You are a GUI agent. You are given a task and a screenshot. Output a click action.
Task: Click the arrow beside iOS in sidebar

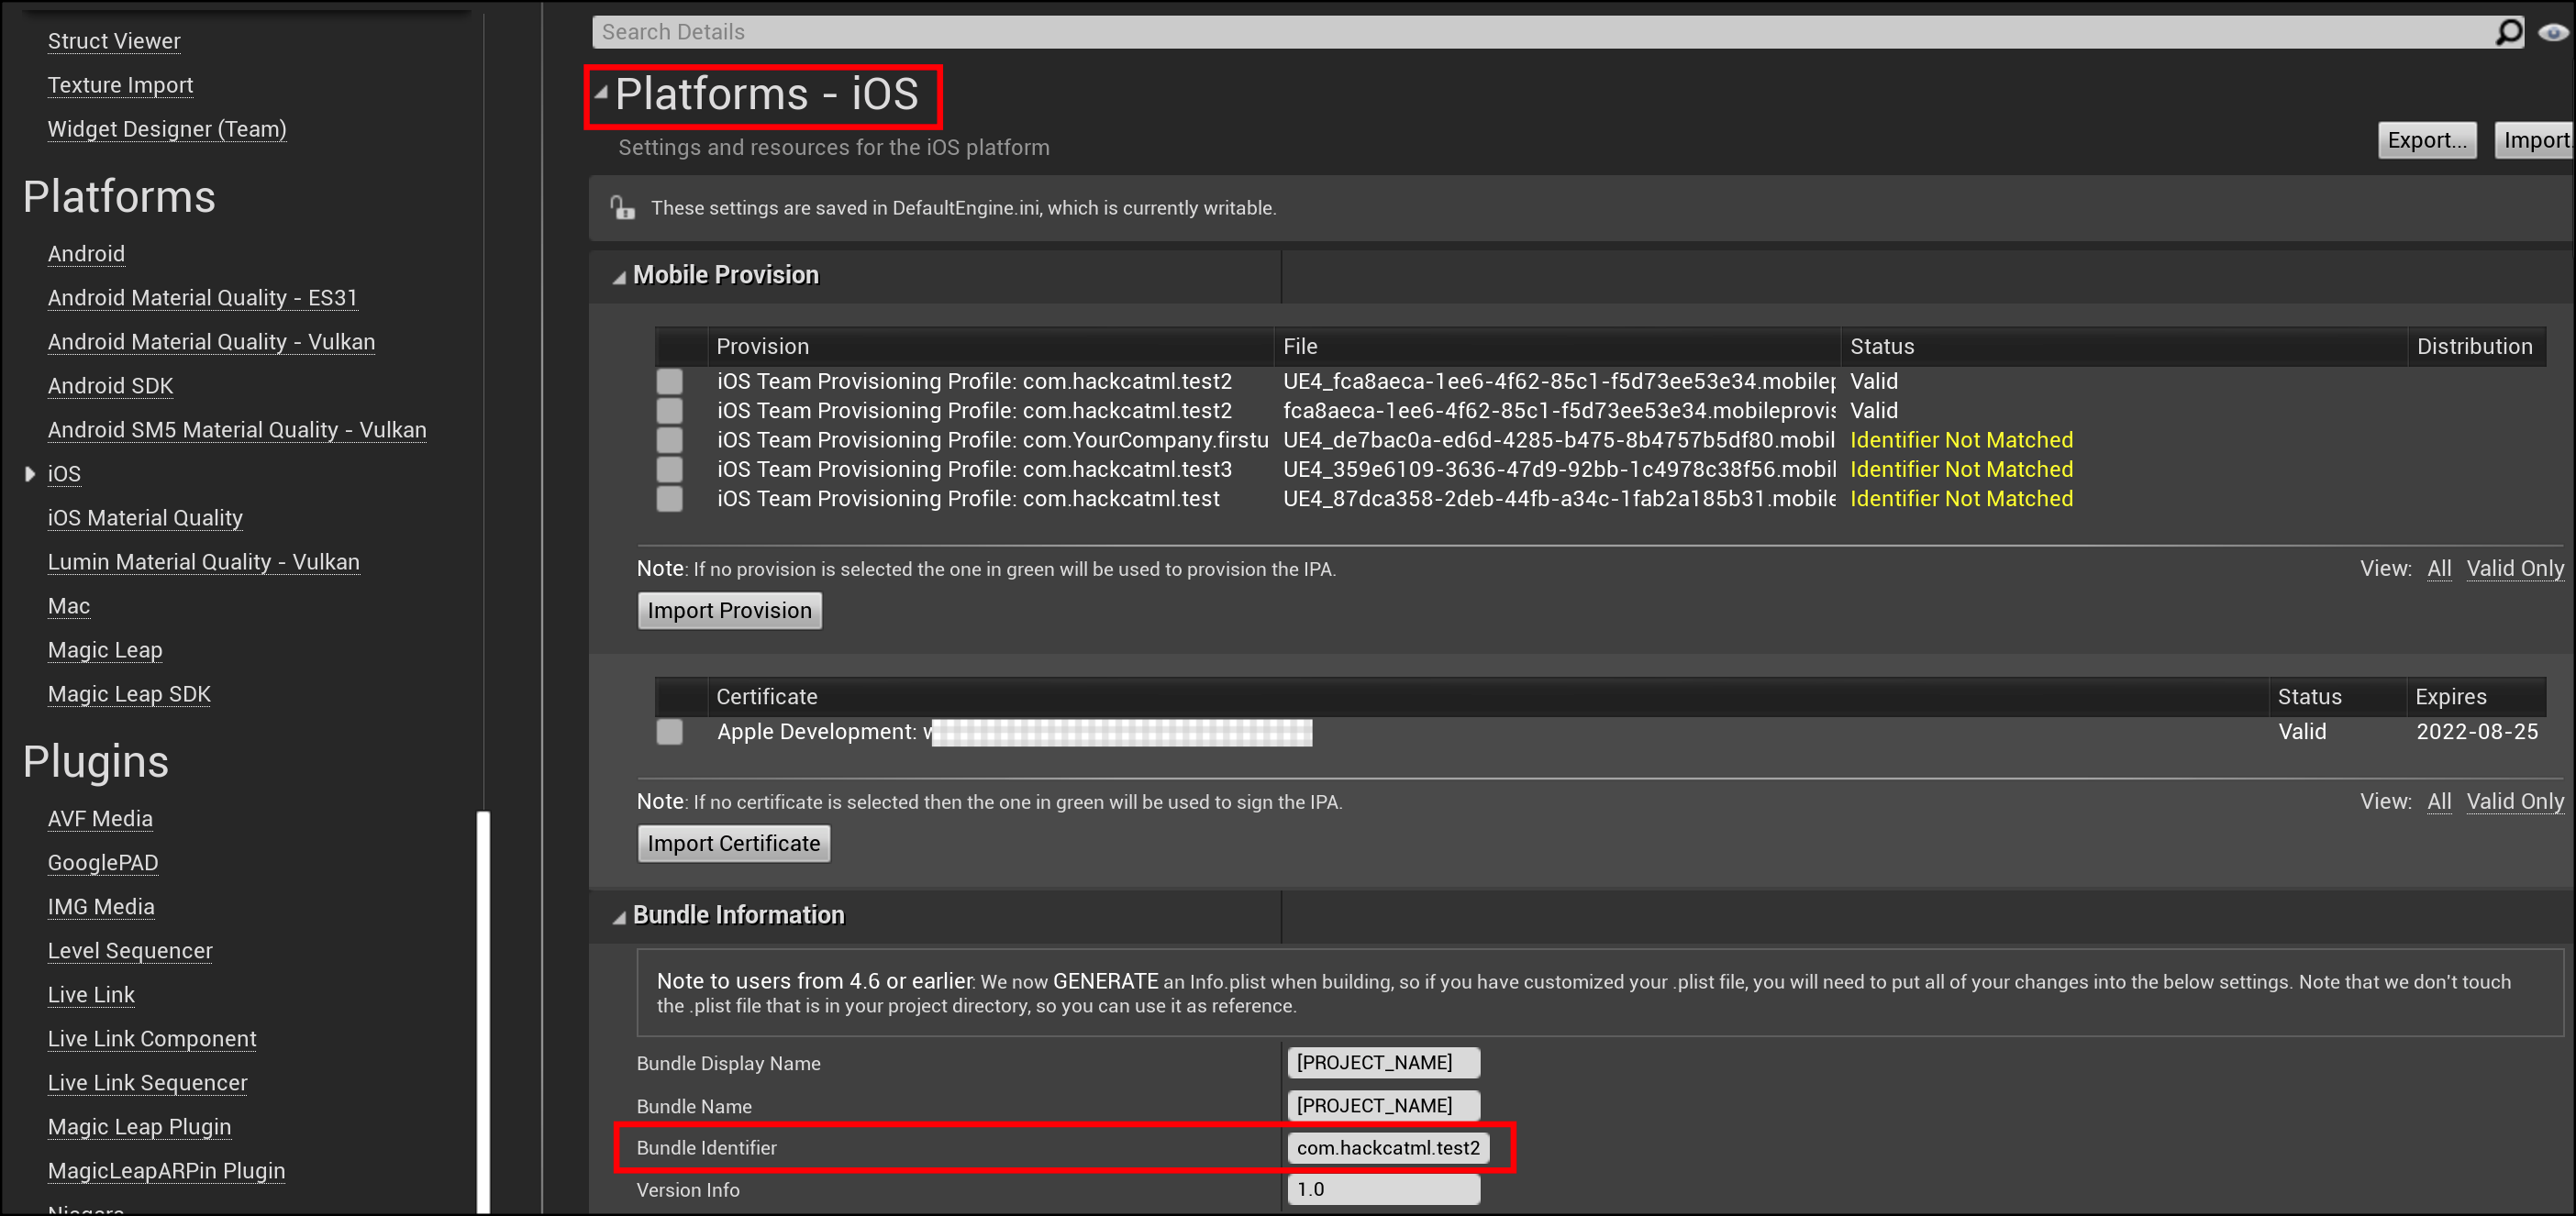tap(30, 474)
